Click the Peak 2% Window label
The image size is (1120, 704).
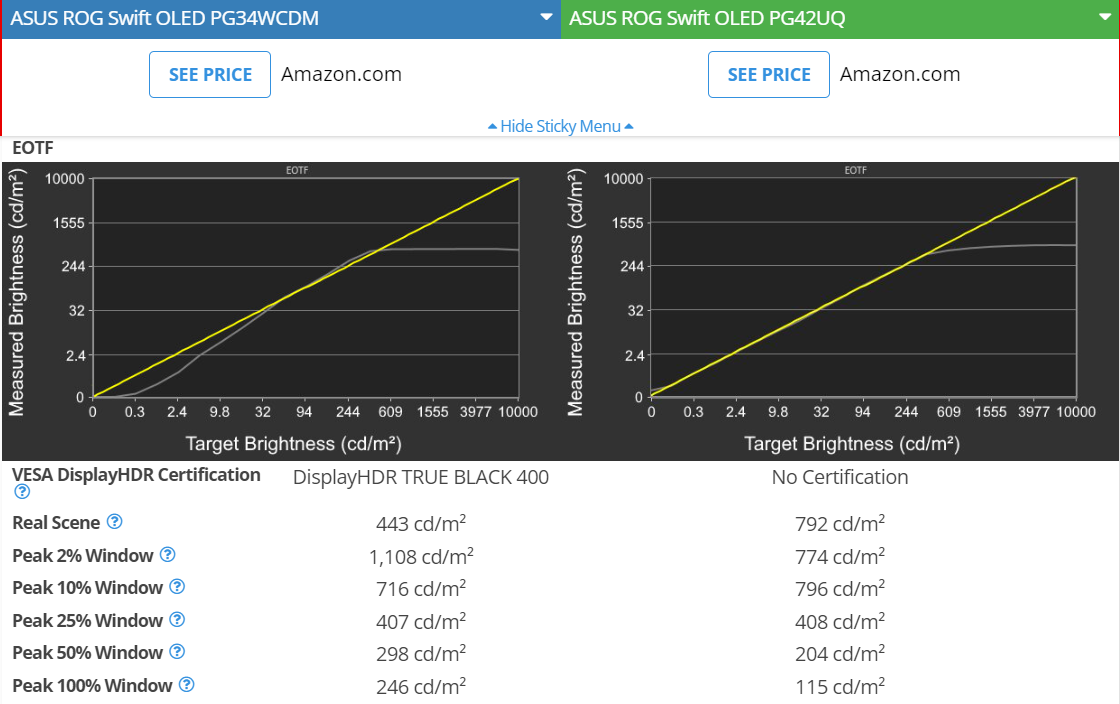83,555
